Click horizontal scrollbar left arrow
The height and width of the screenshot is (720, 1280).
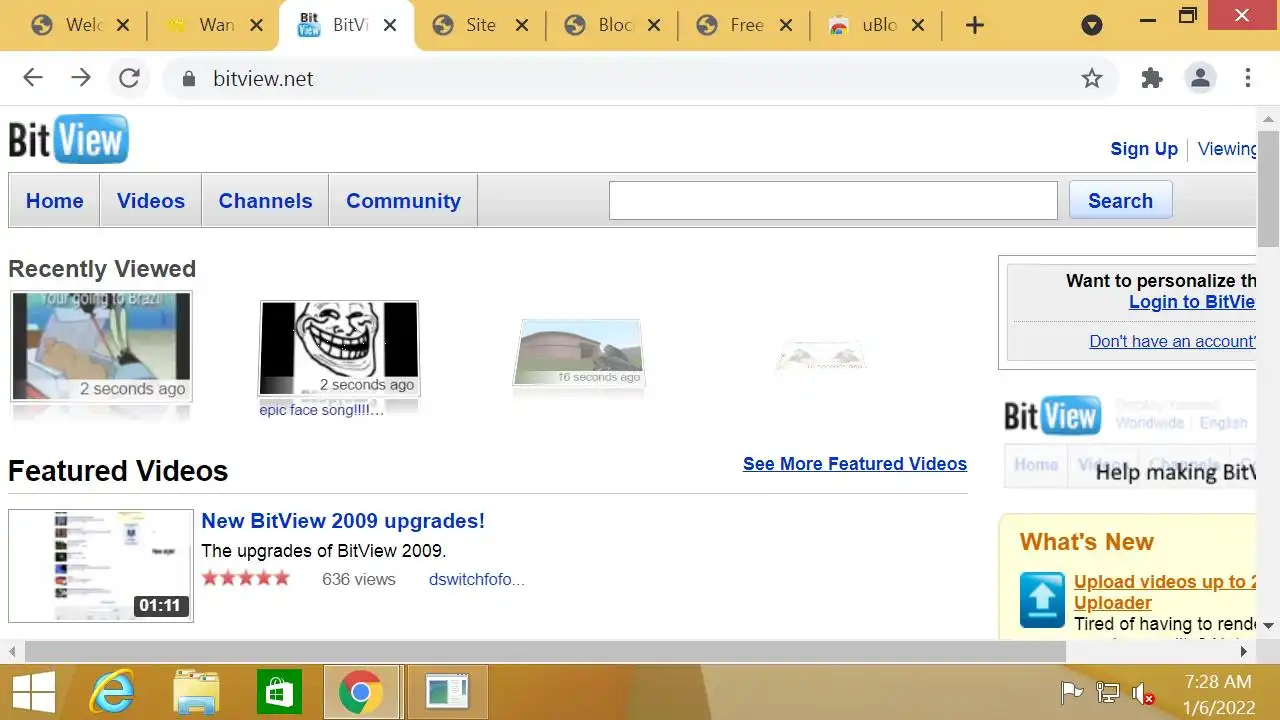click(13, 651)
